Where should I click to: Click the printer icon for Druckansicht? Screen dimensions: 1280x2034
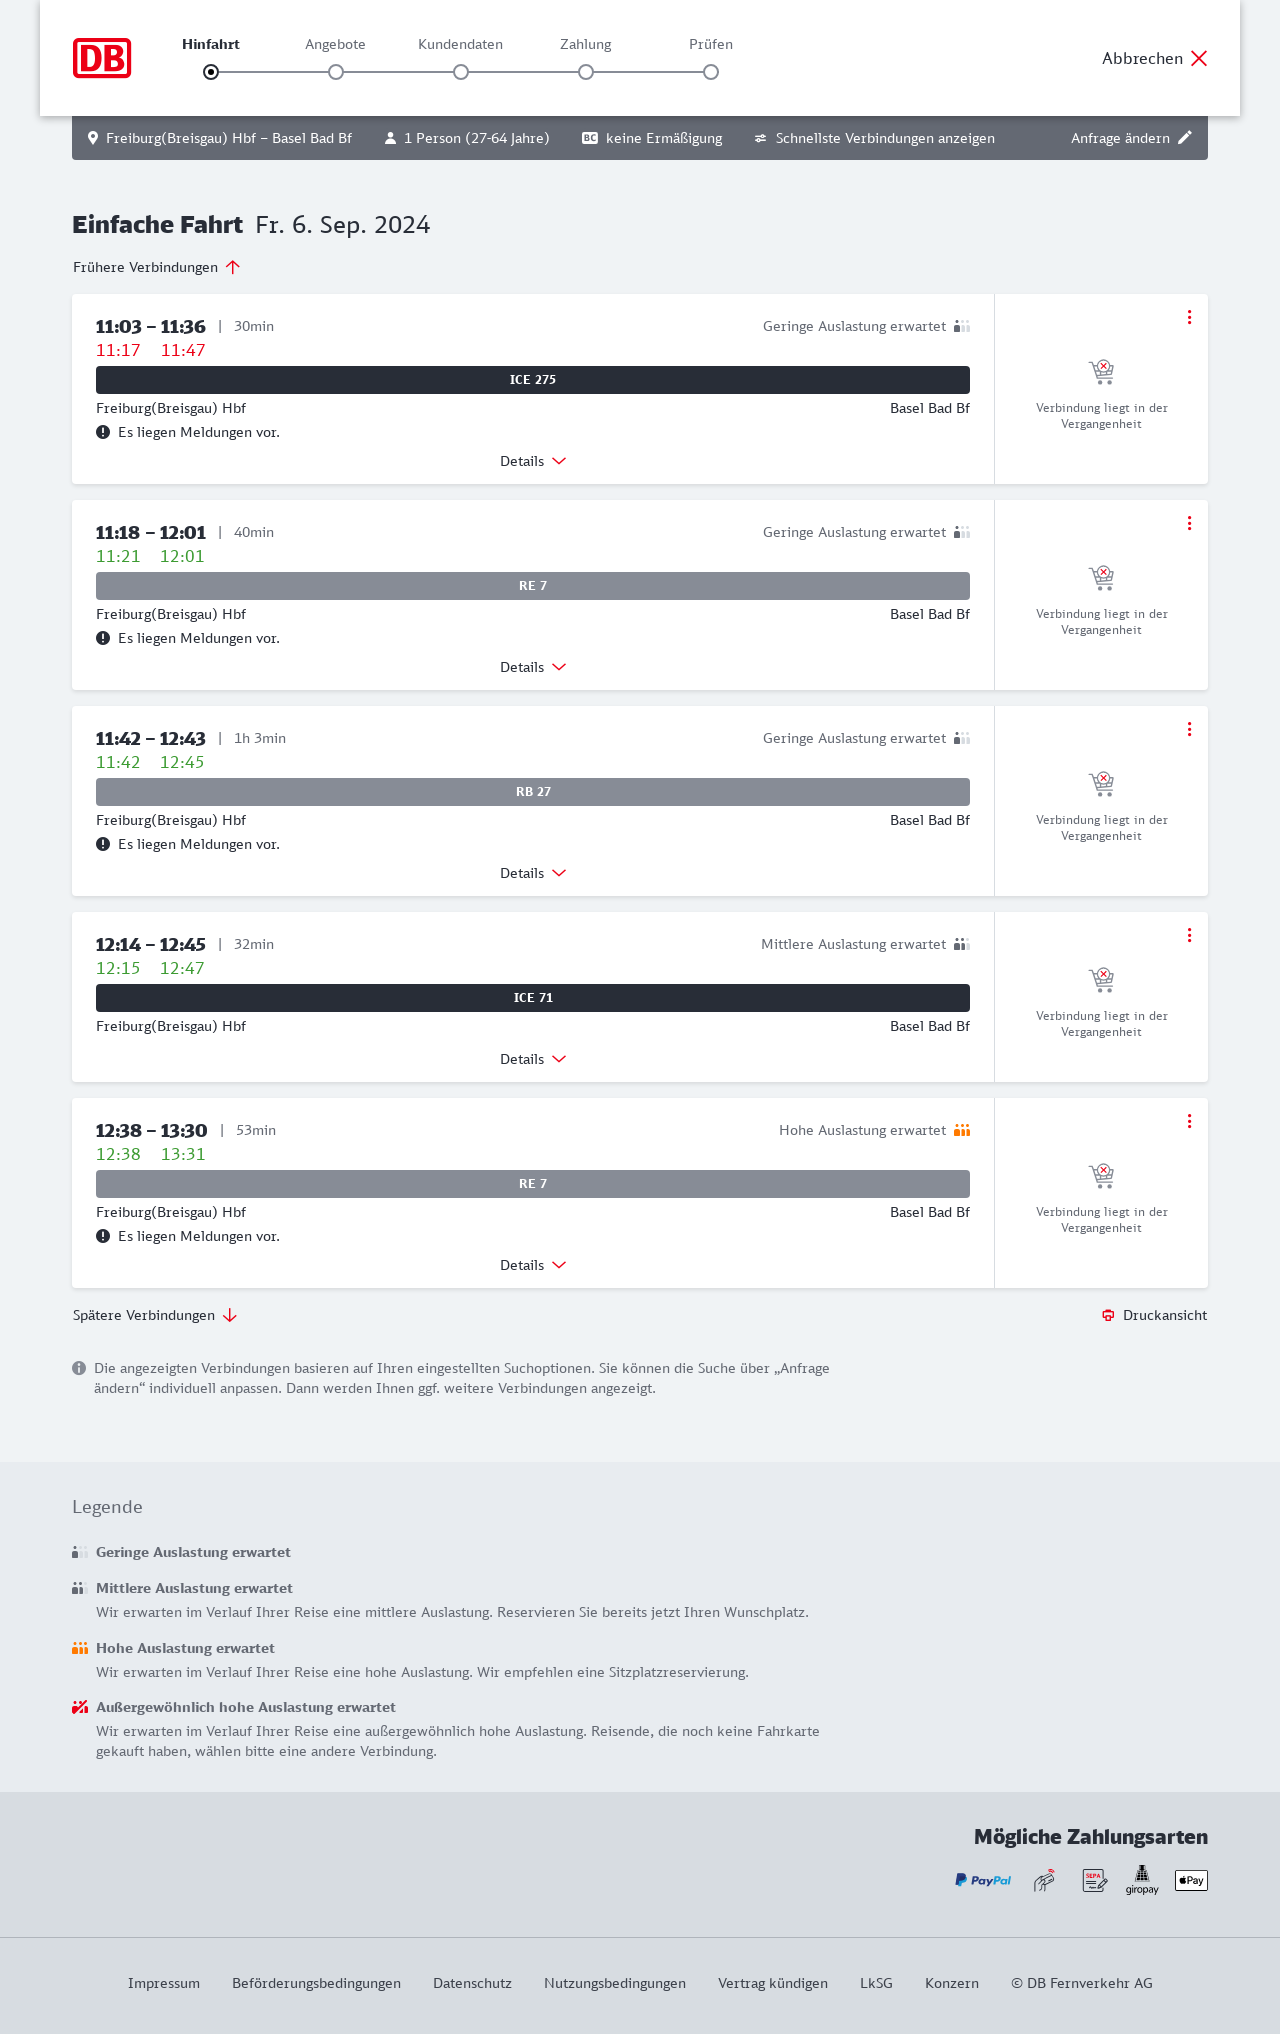tap(1108, 1315)
